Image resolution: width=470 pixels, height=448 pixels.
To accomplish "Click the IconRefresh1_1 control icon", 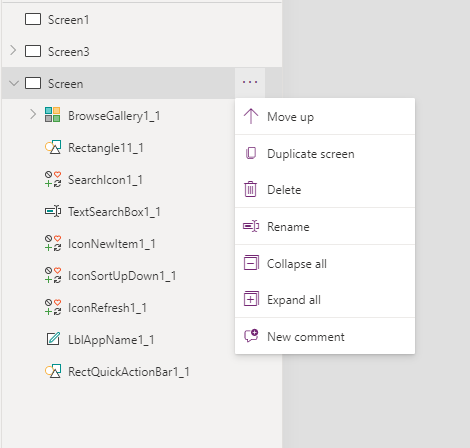I will 53,307.
